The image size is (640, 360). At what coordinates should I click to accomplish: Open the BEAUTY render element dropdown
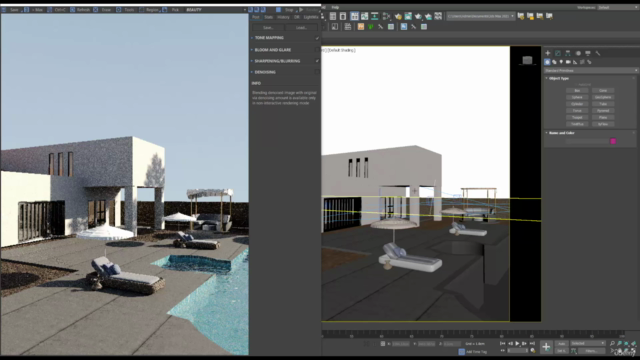pyautogui.click(x=216, y=9)
